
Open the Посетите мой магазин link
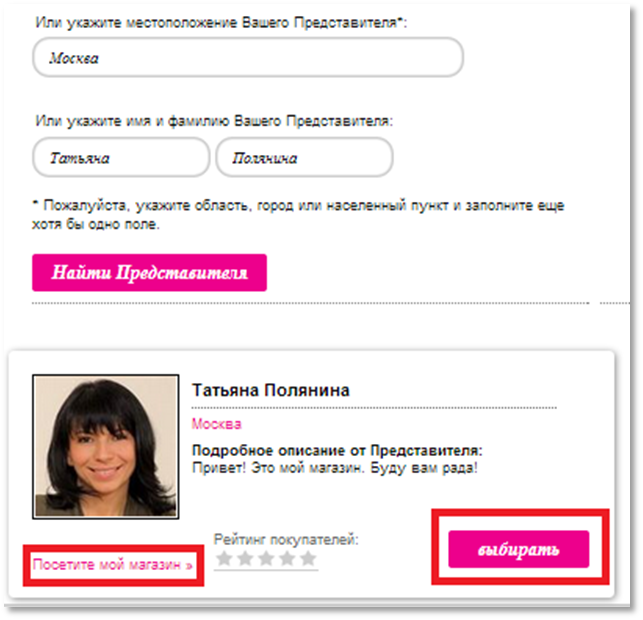coord(113,565)
